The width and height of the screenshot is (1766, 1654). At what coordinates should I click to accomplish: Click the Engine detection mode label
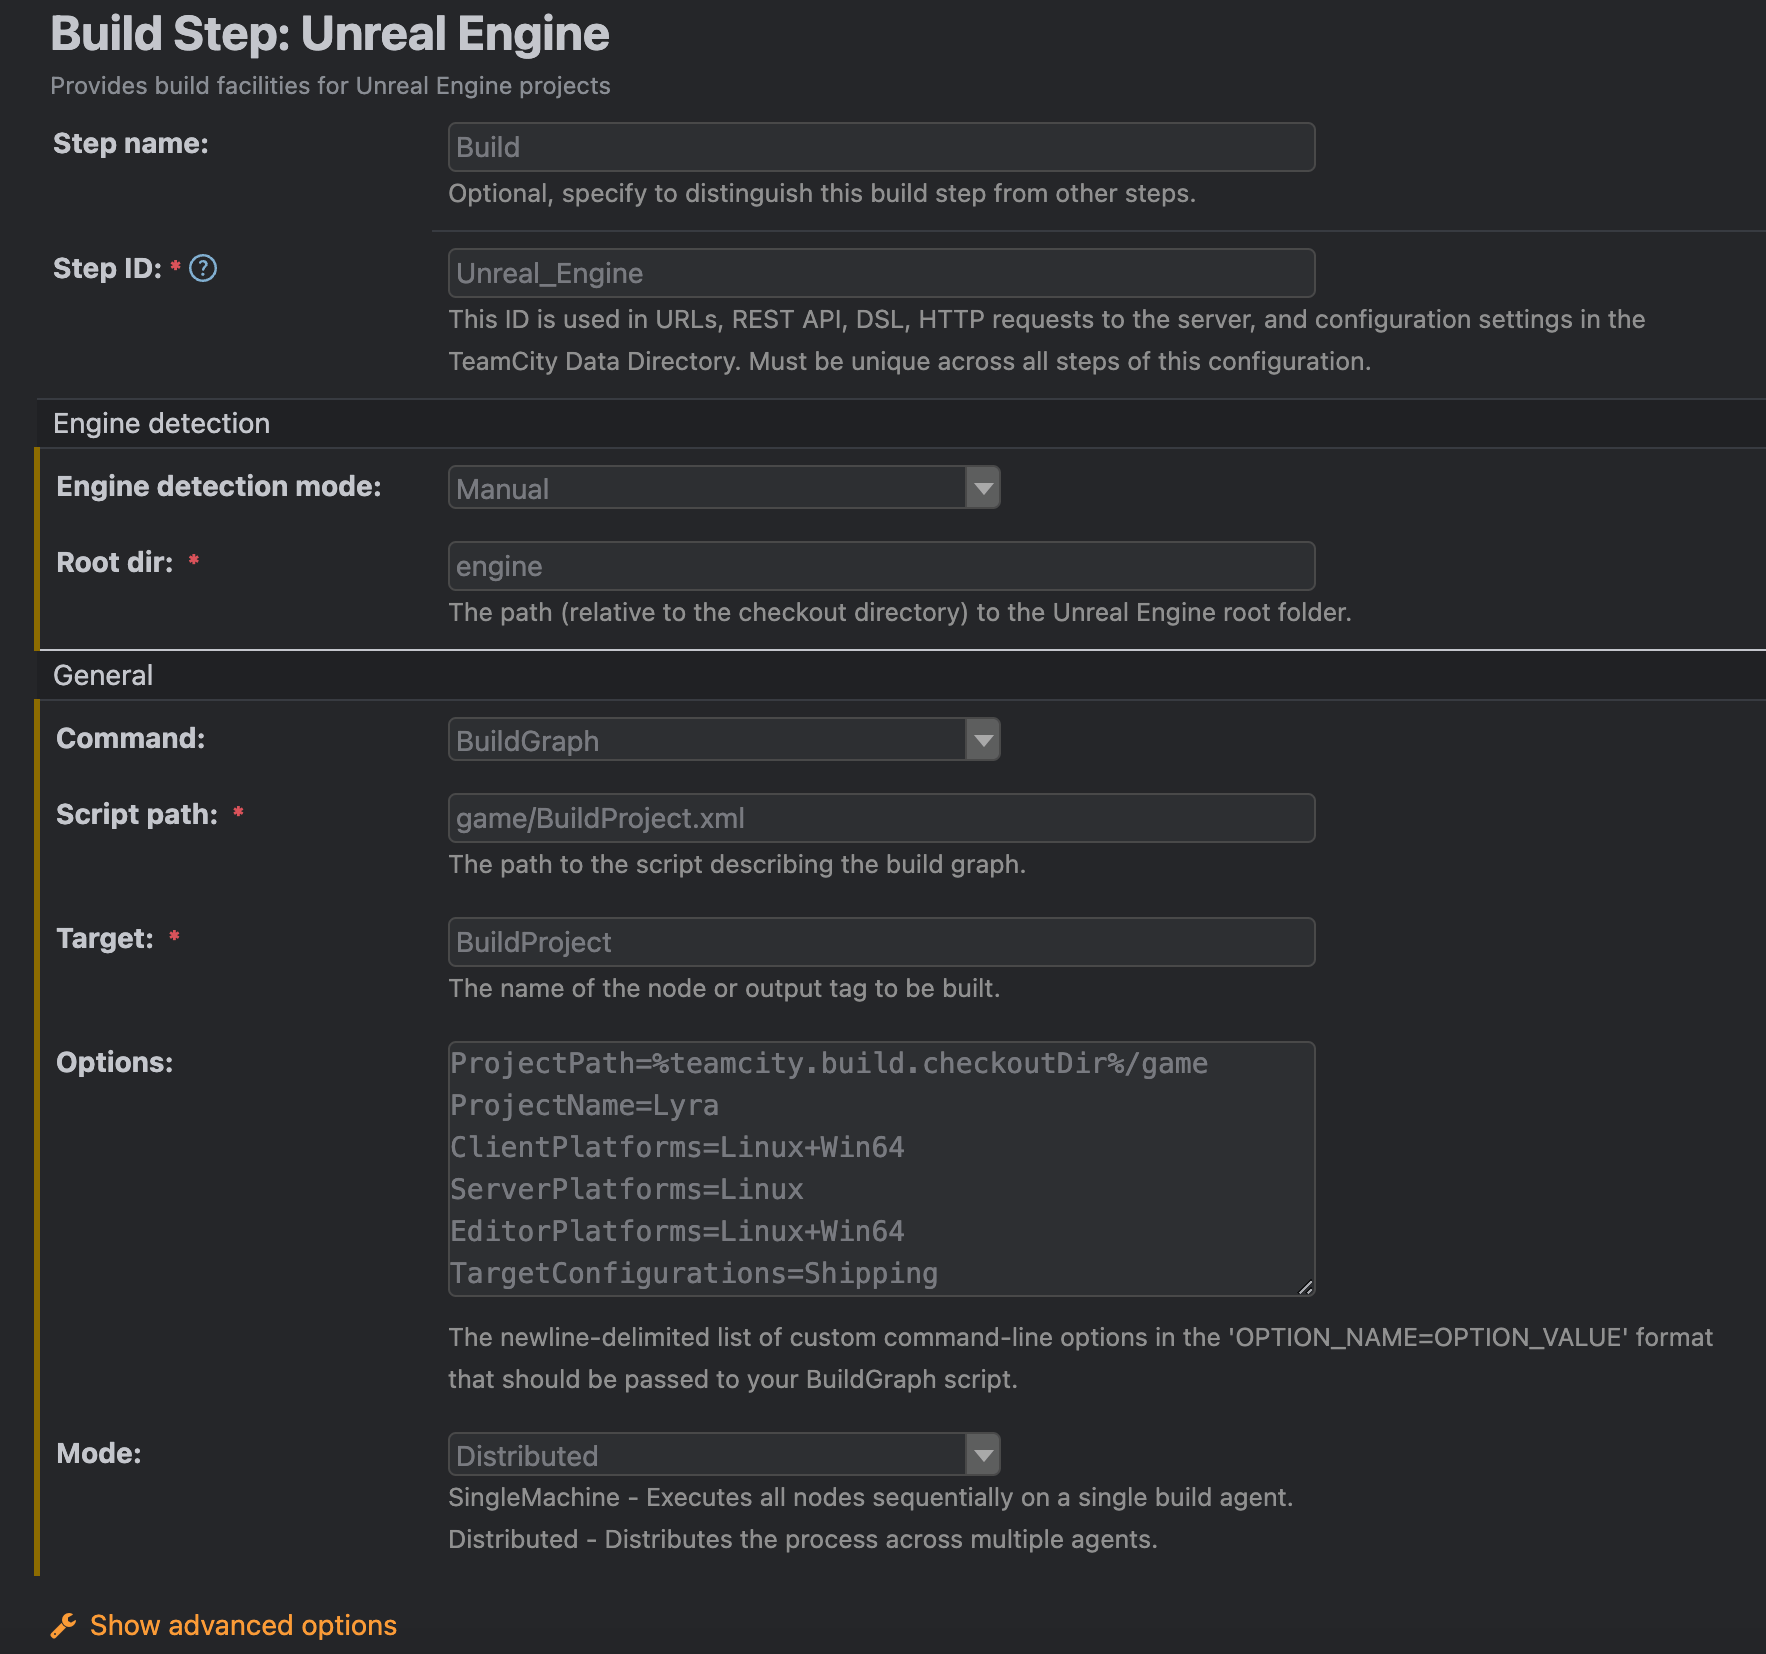click(x=219, y=487)
